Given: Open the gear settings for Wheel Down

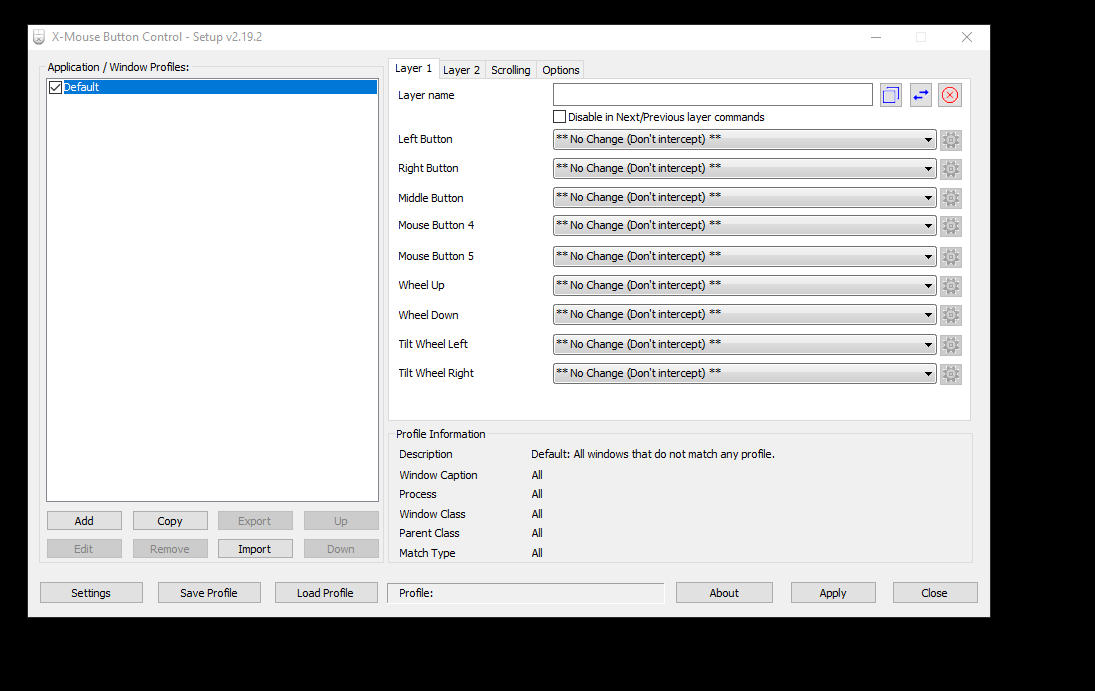Looking at the screenshot, I should click(x=950, y=315).
